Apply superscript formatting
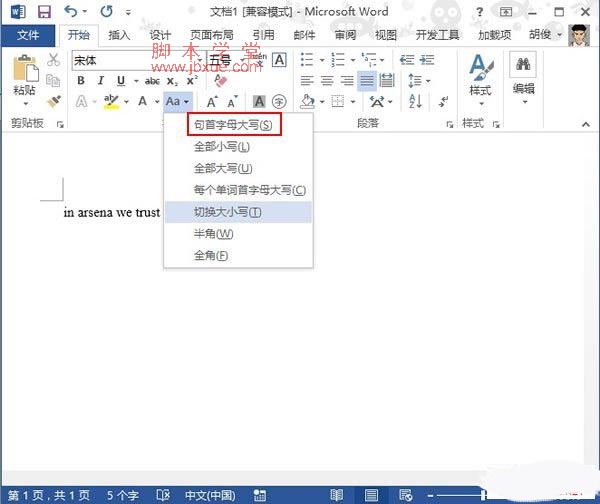Viewport: 600px width, 504px height. [x=192, y=81]
